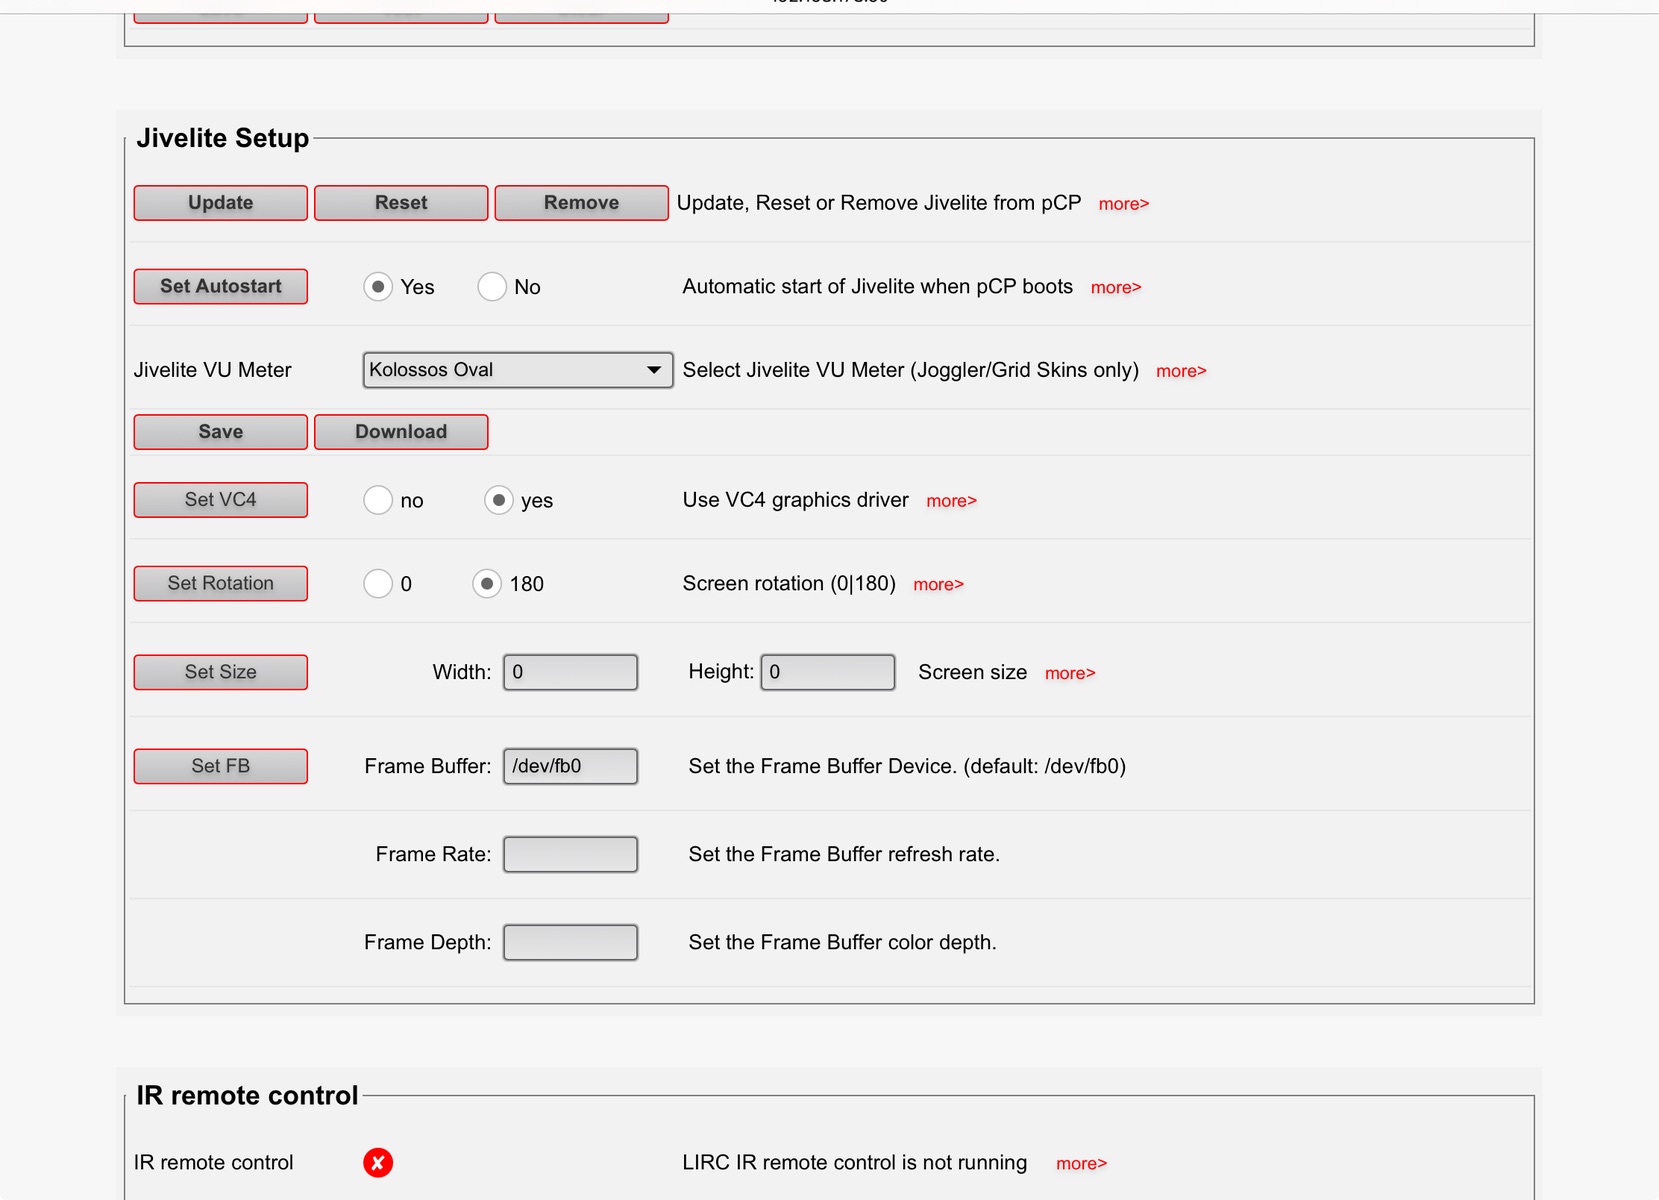The width and height of the screenshot is (1659, 1200).
Task: Choose 'no' for VC4 graphics driver
Action: coord(378,500)
